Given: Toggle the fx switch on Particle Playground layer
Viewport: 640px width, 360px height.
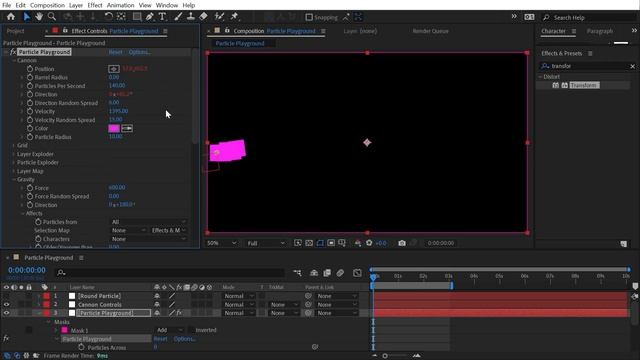Looking at the screenshot, I should coord(179,313).
